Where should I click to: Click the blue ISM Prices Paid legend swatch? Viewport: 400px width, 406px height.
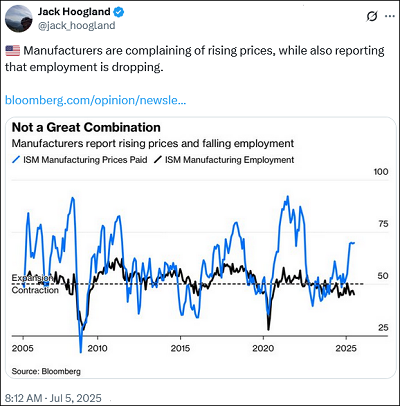point(16,160)
